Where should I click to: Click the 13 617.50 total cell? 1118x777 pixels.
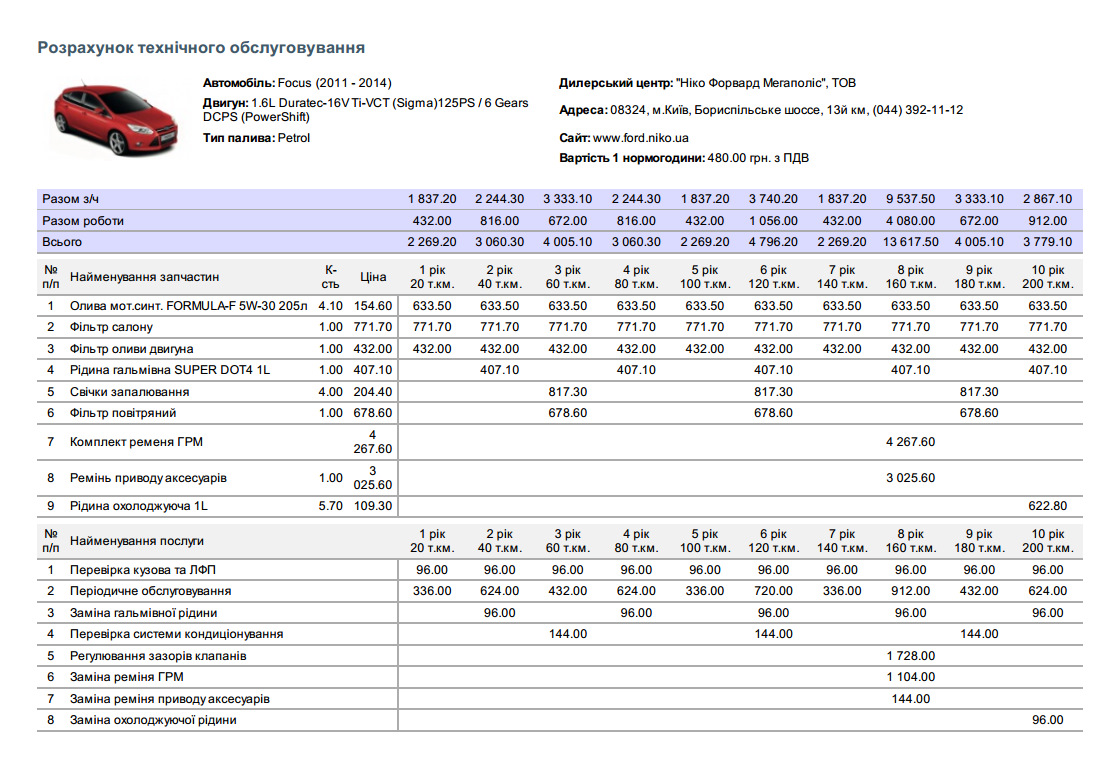pyautogui.click(x=910, y=242)
